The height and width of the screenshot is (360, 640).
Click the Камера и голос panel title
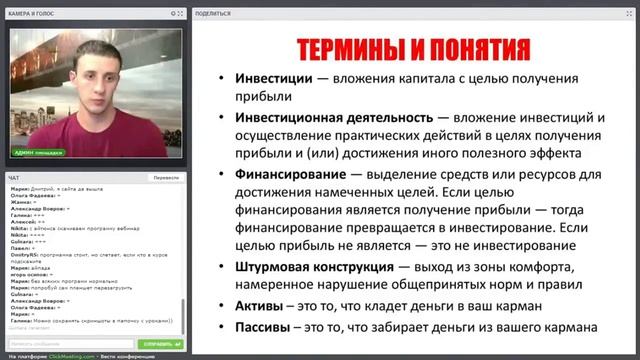31,13
